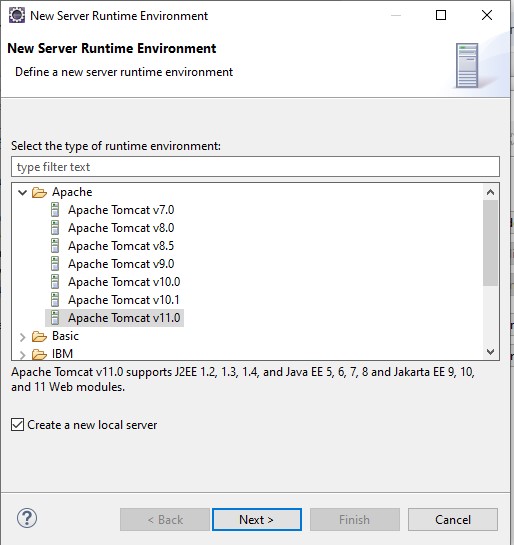Click the Apache Tomcat v7.0 server icon

(55, 210)
